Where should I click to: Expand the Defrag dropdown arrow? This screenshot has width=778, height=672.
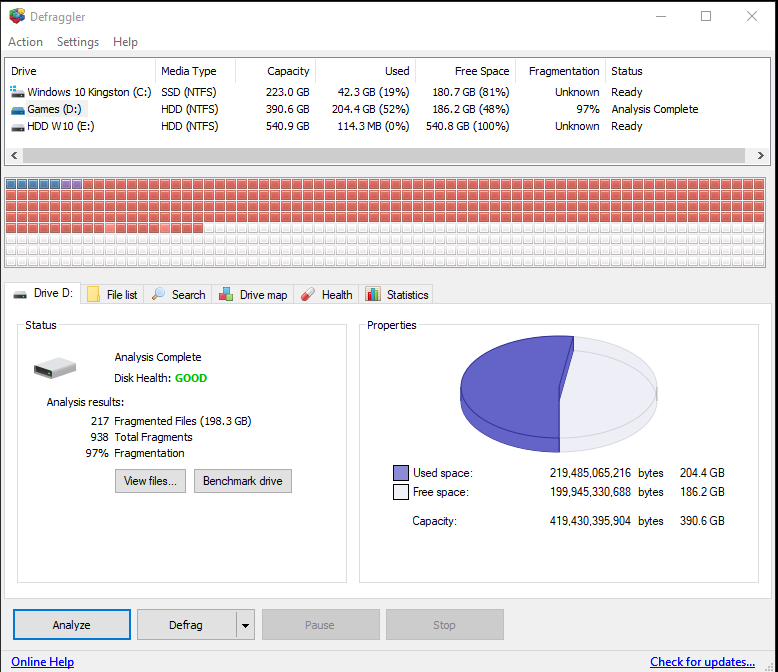[245, 625]
